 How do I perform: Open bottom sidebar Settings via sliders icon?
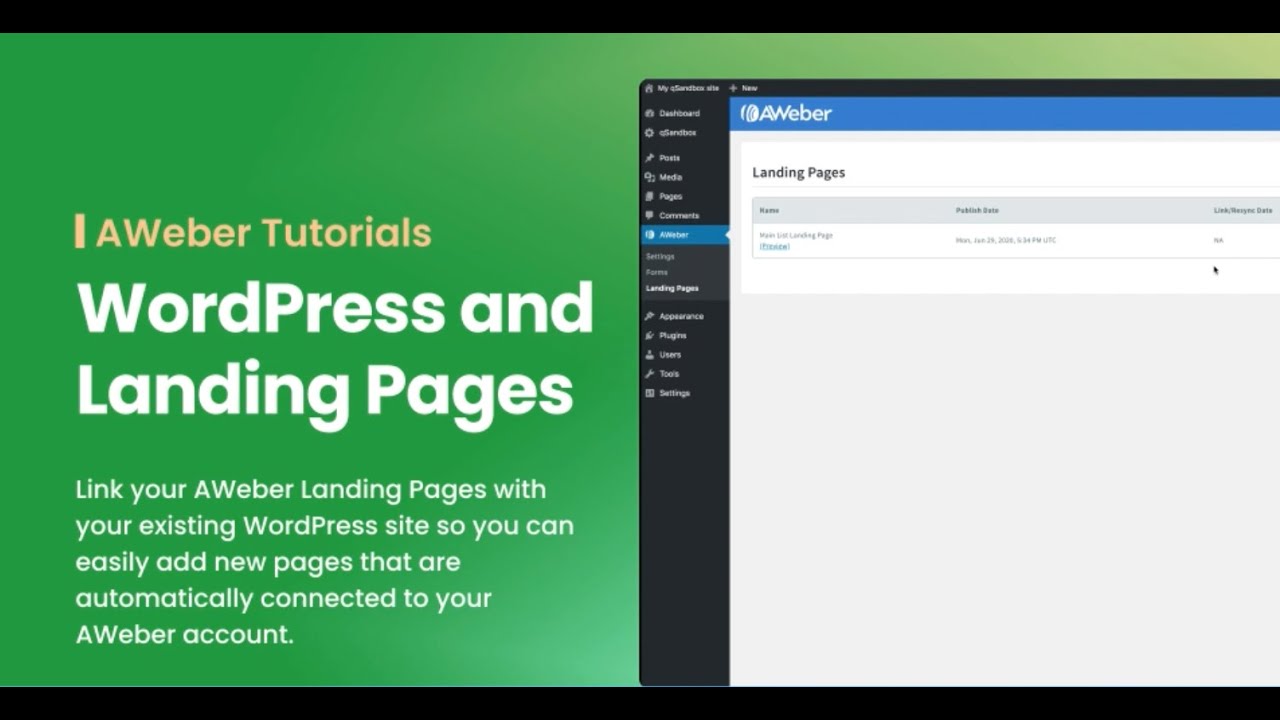click(650, 393)
